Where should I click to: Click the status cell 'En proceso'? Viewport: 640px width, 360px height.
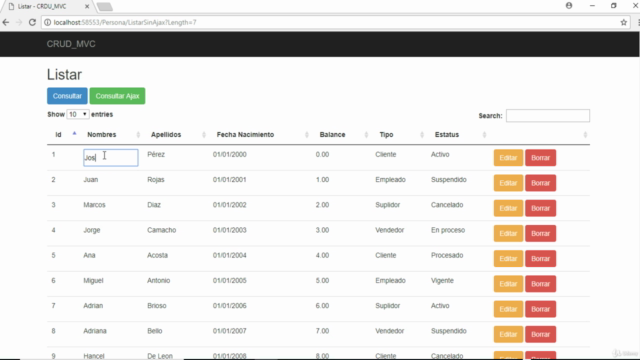click(448, 230)
